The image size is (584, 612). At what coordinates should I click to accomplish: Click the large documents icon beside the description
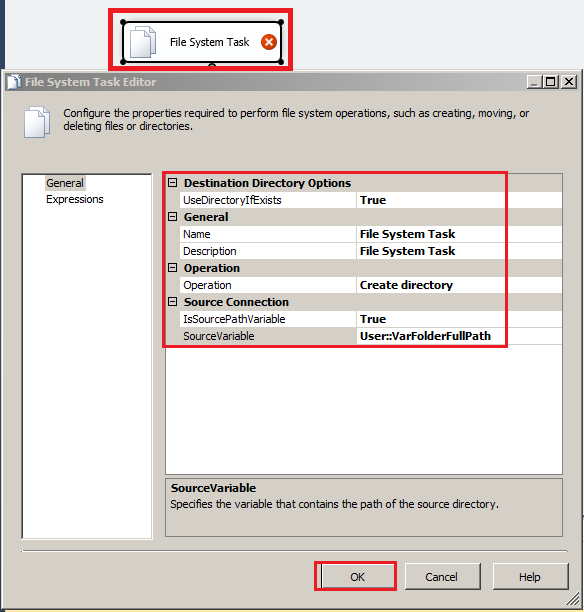click(37, 122)
